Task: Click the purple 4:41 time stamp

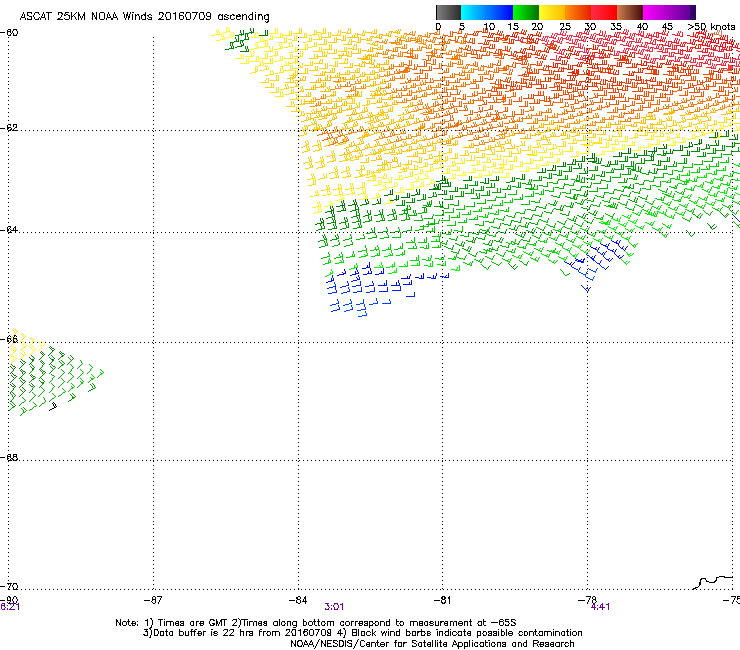Action: (600, 607)
